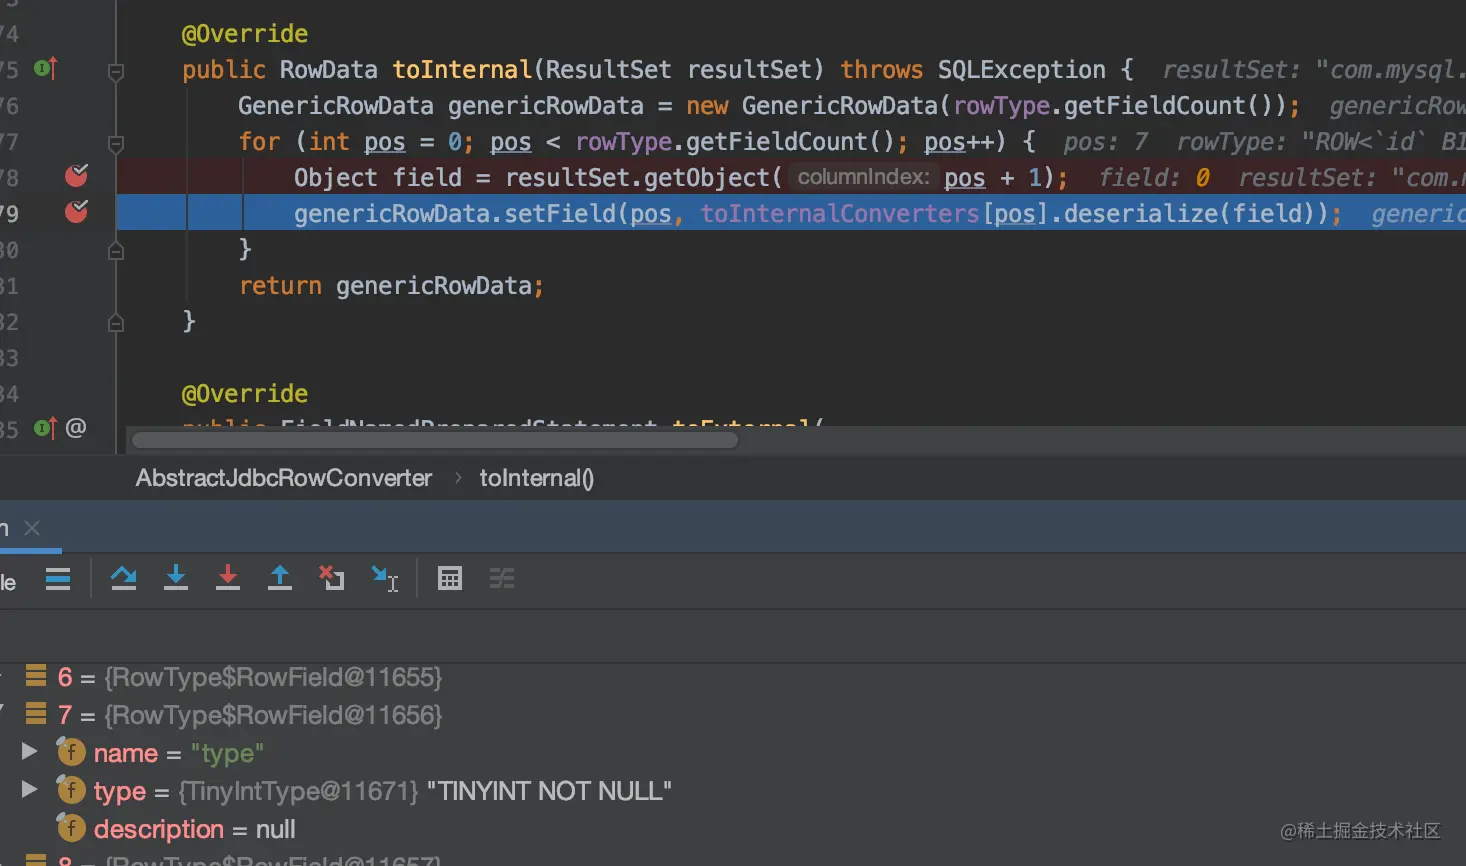The width and height of the screenshot is (1466, 866).
Task: Click the array element icon for entry 6
Action: tap(36, 676)
